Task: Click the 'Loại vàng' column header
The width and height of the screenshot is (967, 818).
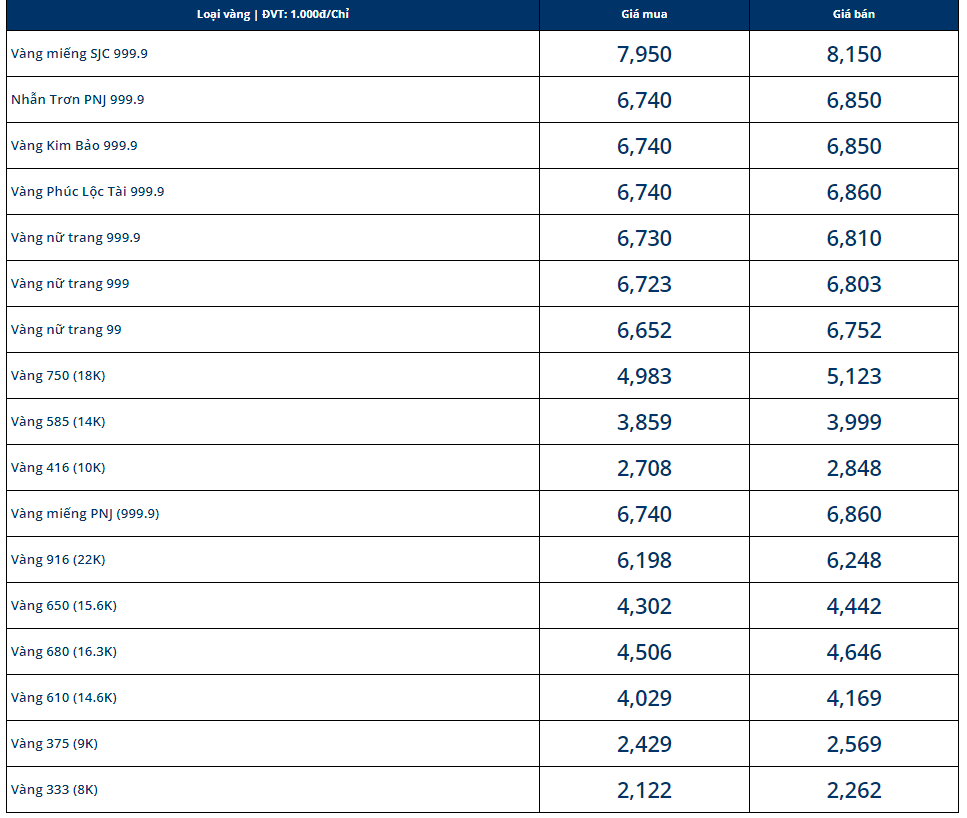Action: 273,14
